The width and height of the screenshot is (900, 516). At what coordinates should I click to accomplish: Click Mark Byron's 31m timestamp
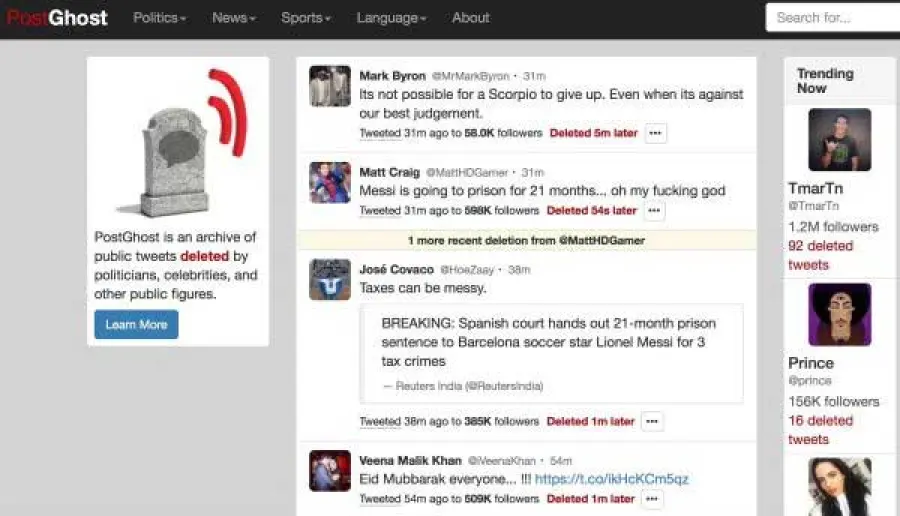tap(534, 76)
